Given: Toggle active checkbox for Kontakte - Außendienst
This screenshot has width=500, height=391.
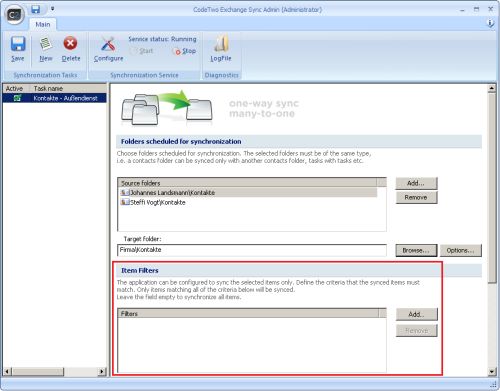Looking at the screenshot, I should click(x=17, y=98).
